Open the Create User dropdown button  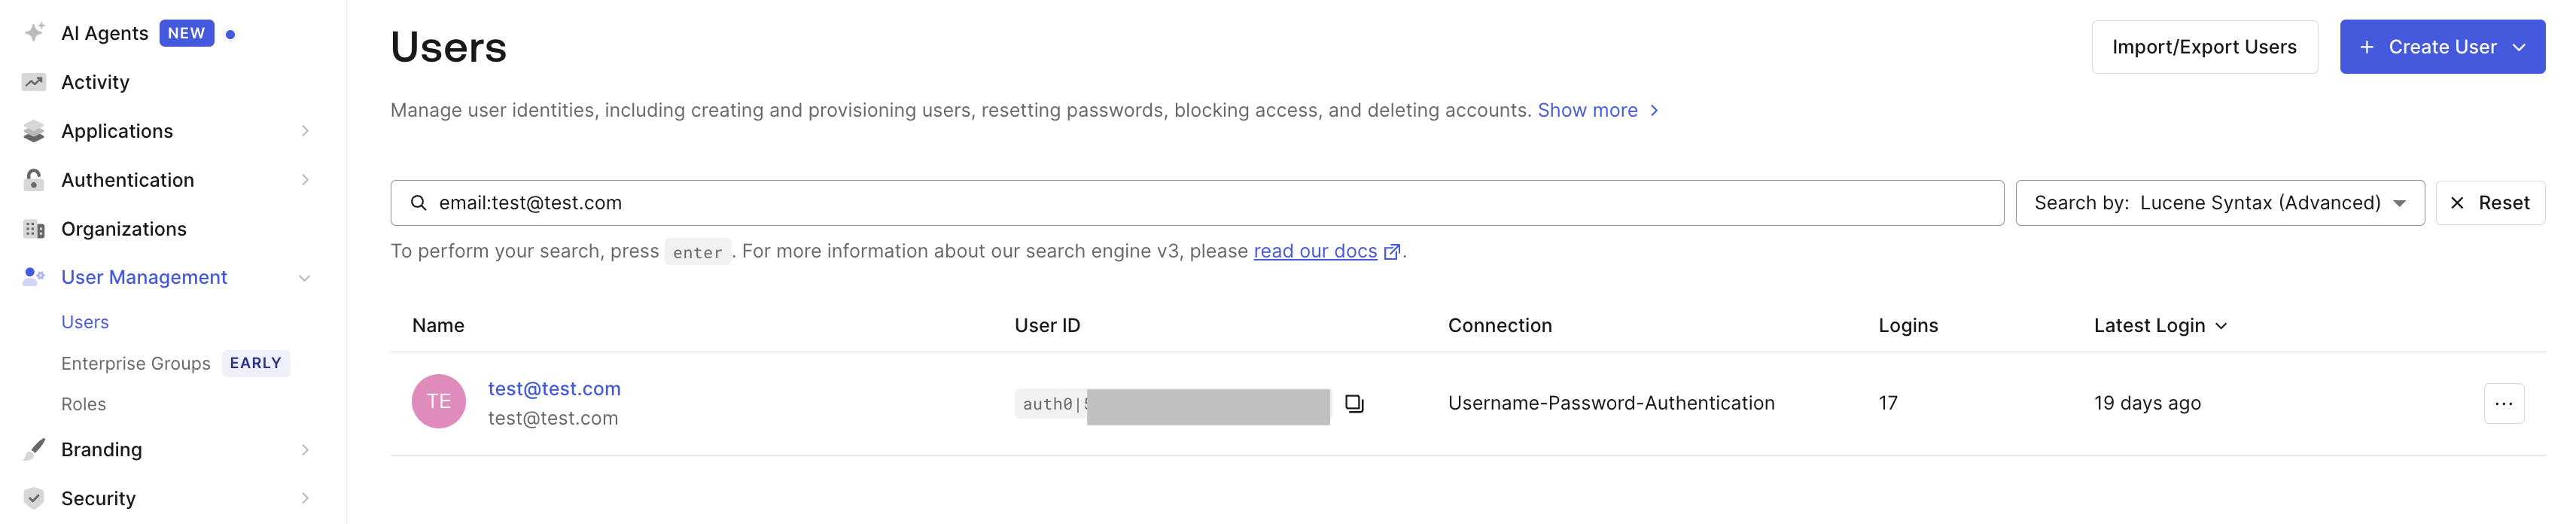point(2441,47)
